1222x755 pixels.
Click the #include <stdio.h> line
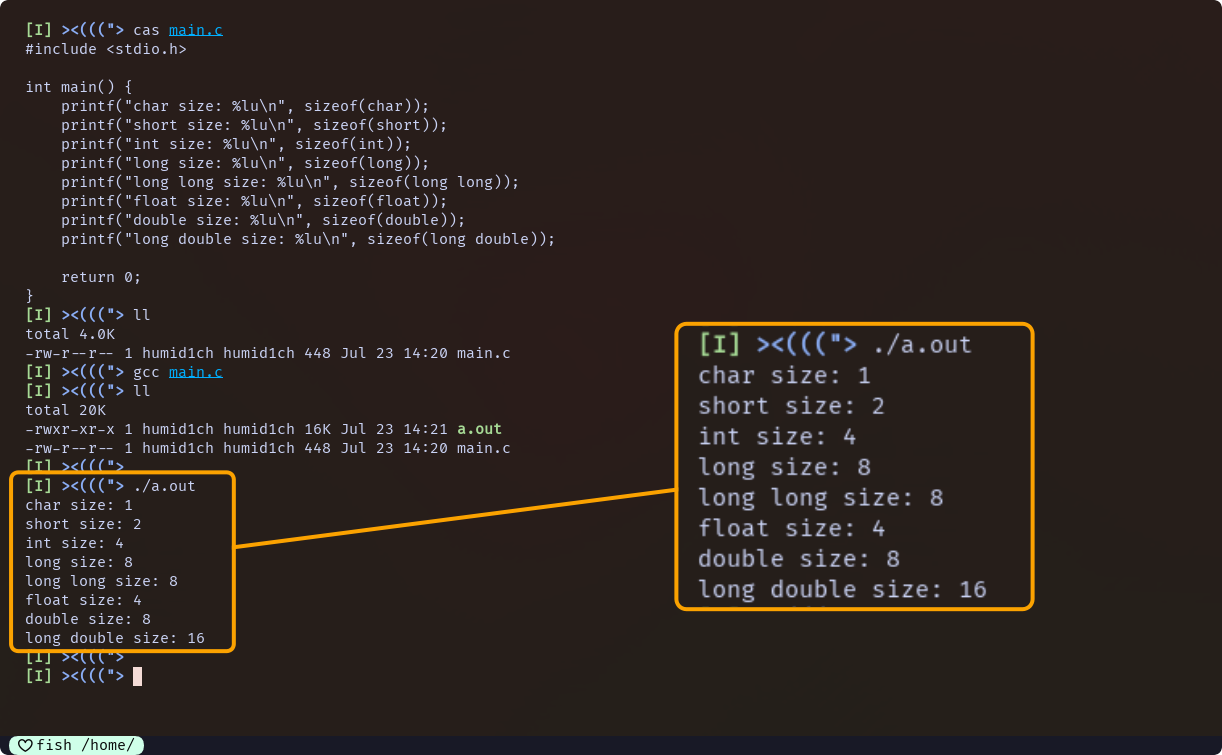click(x=106, y=49)
